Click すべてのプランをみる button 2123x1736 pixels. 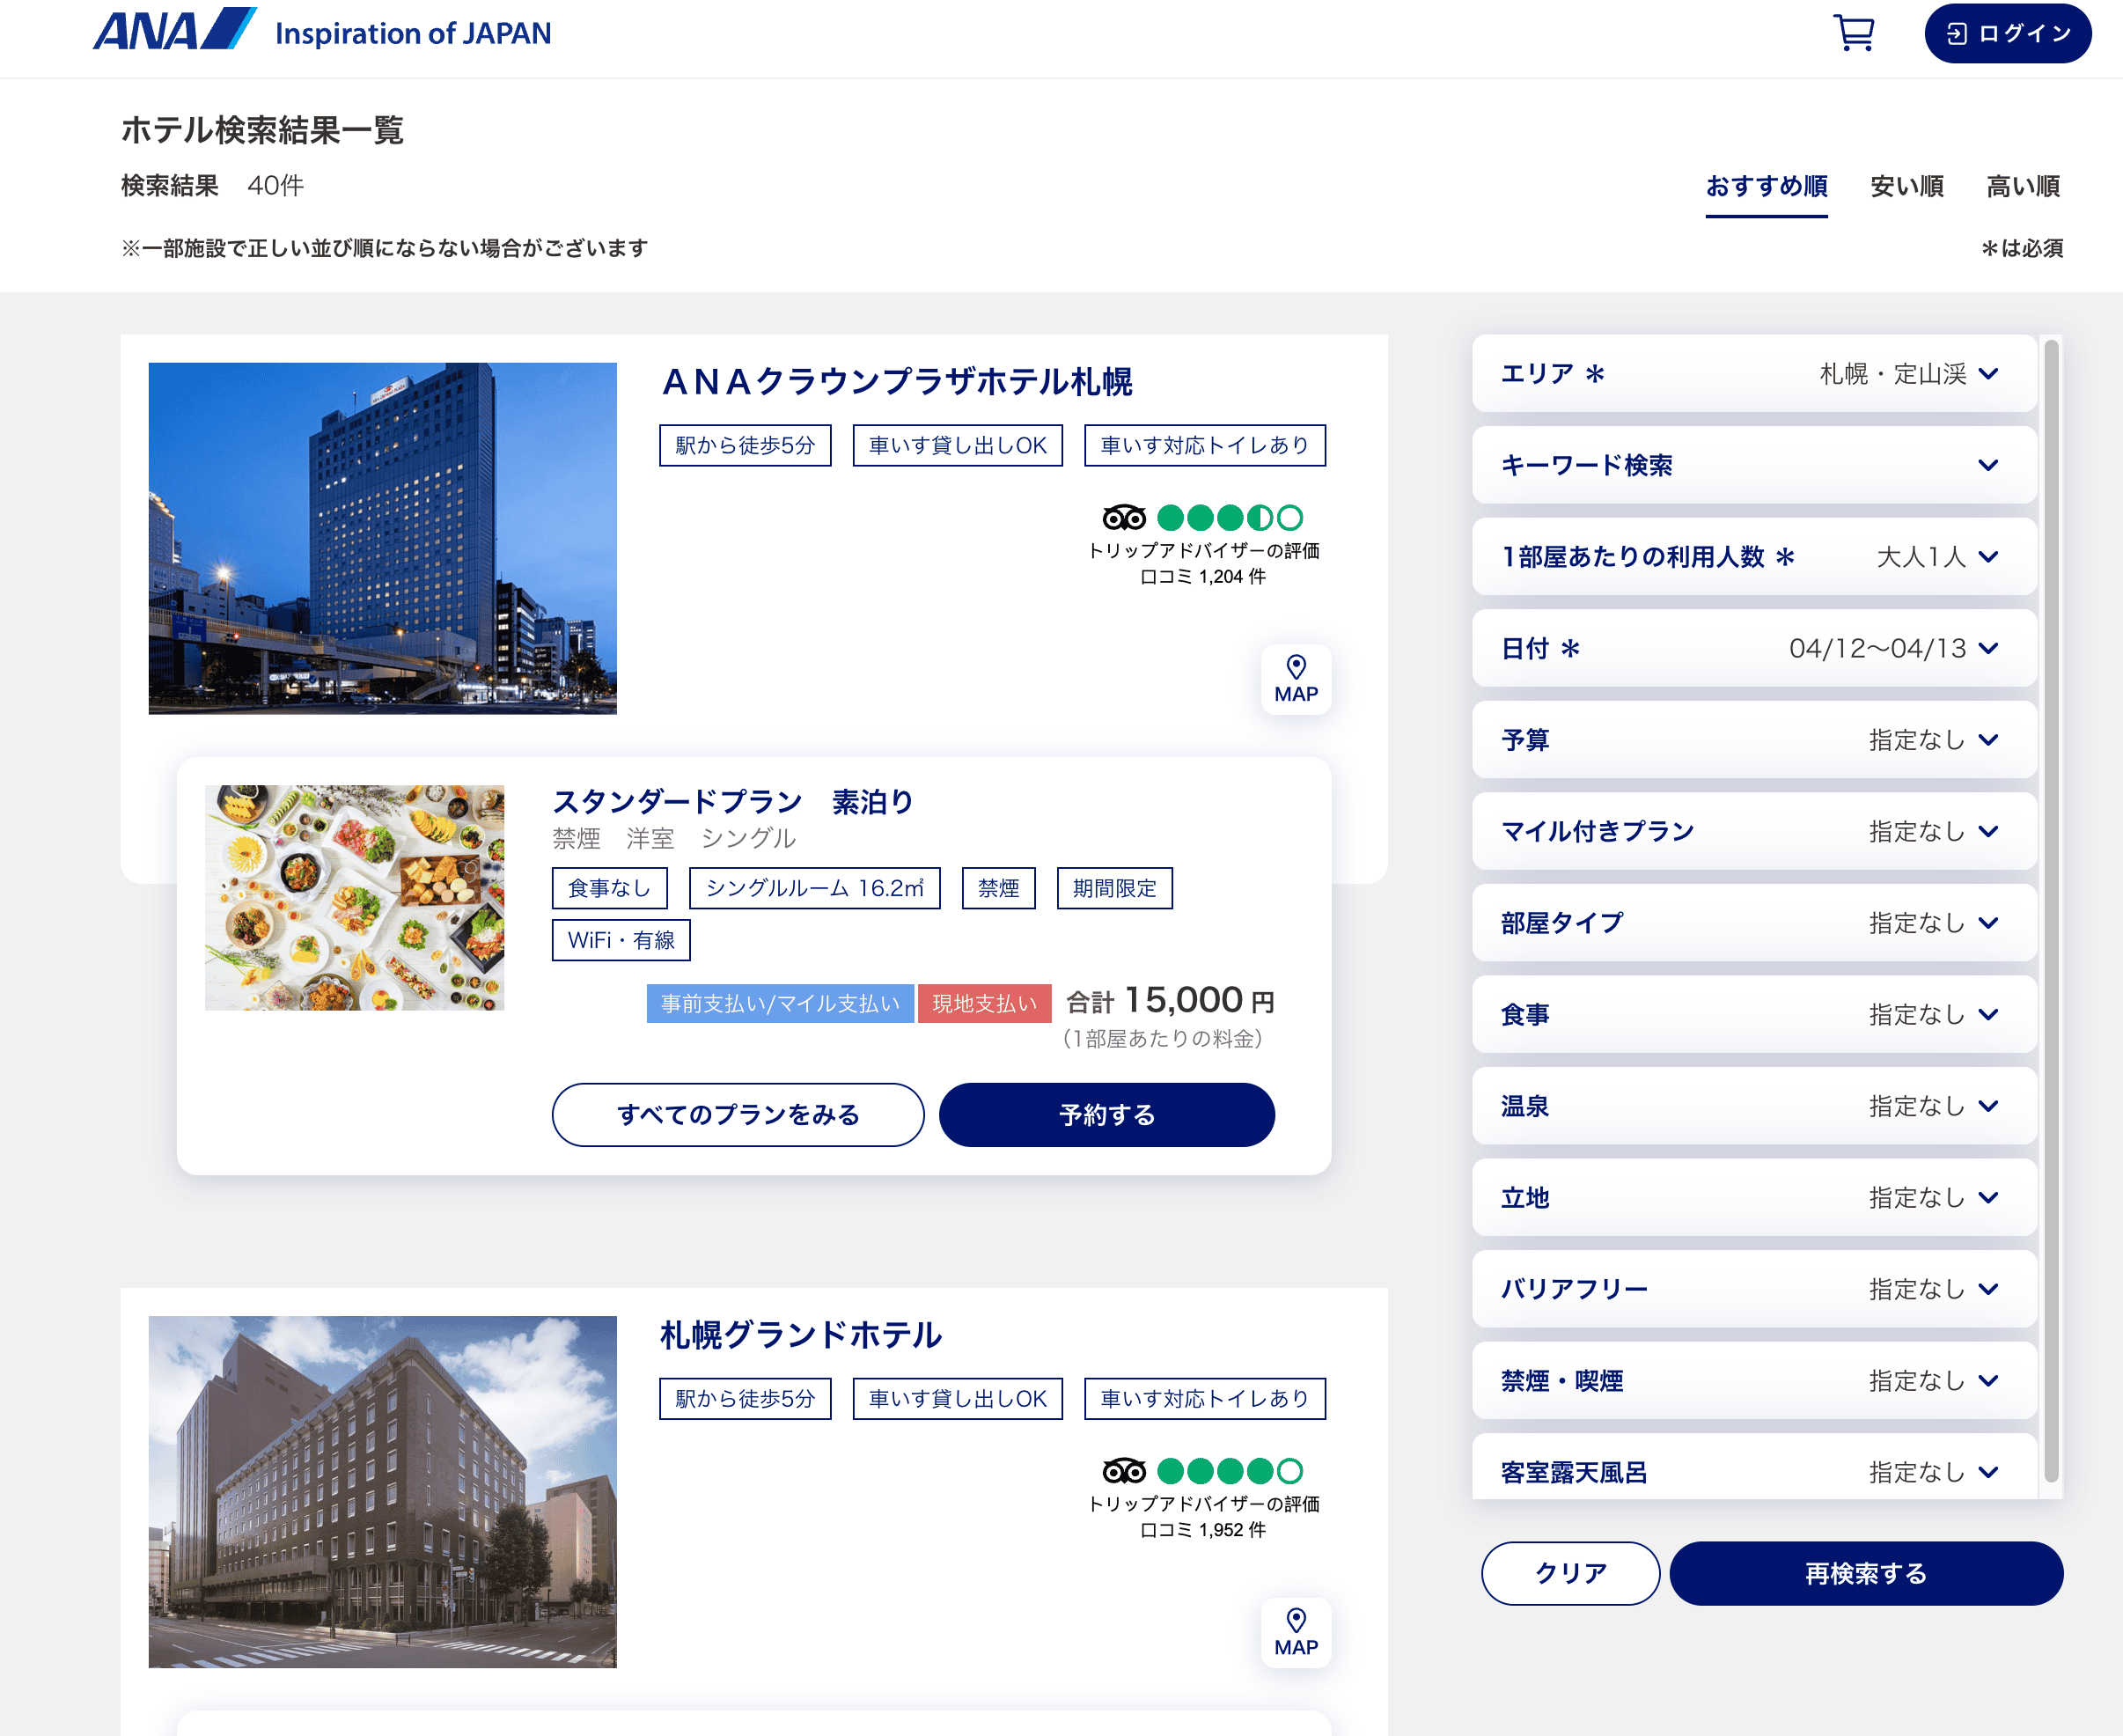point(738,1115)
